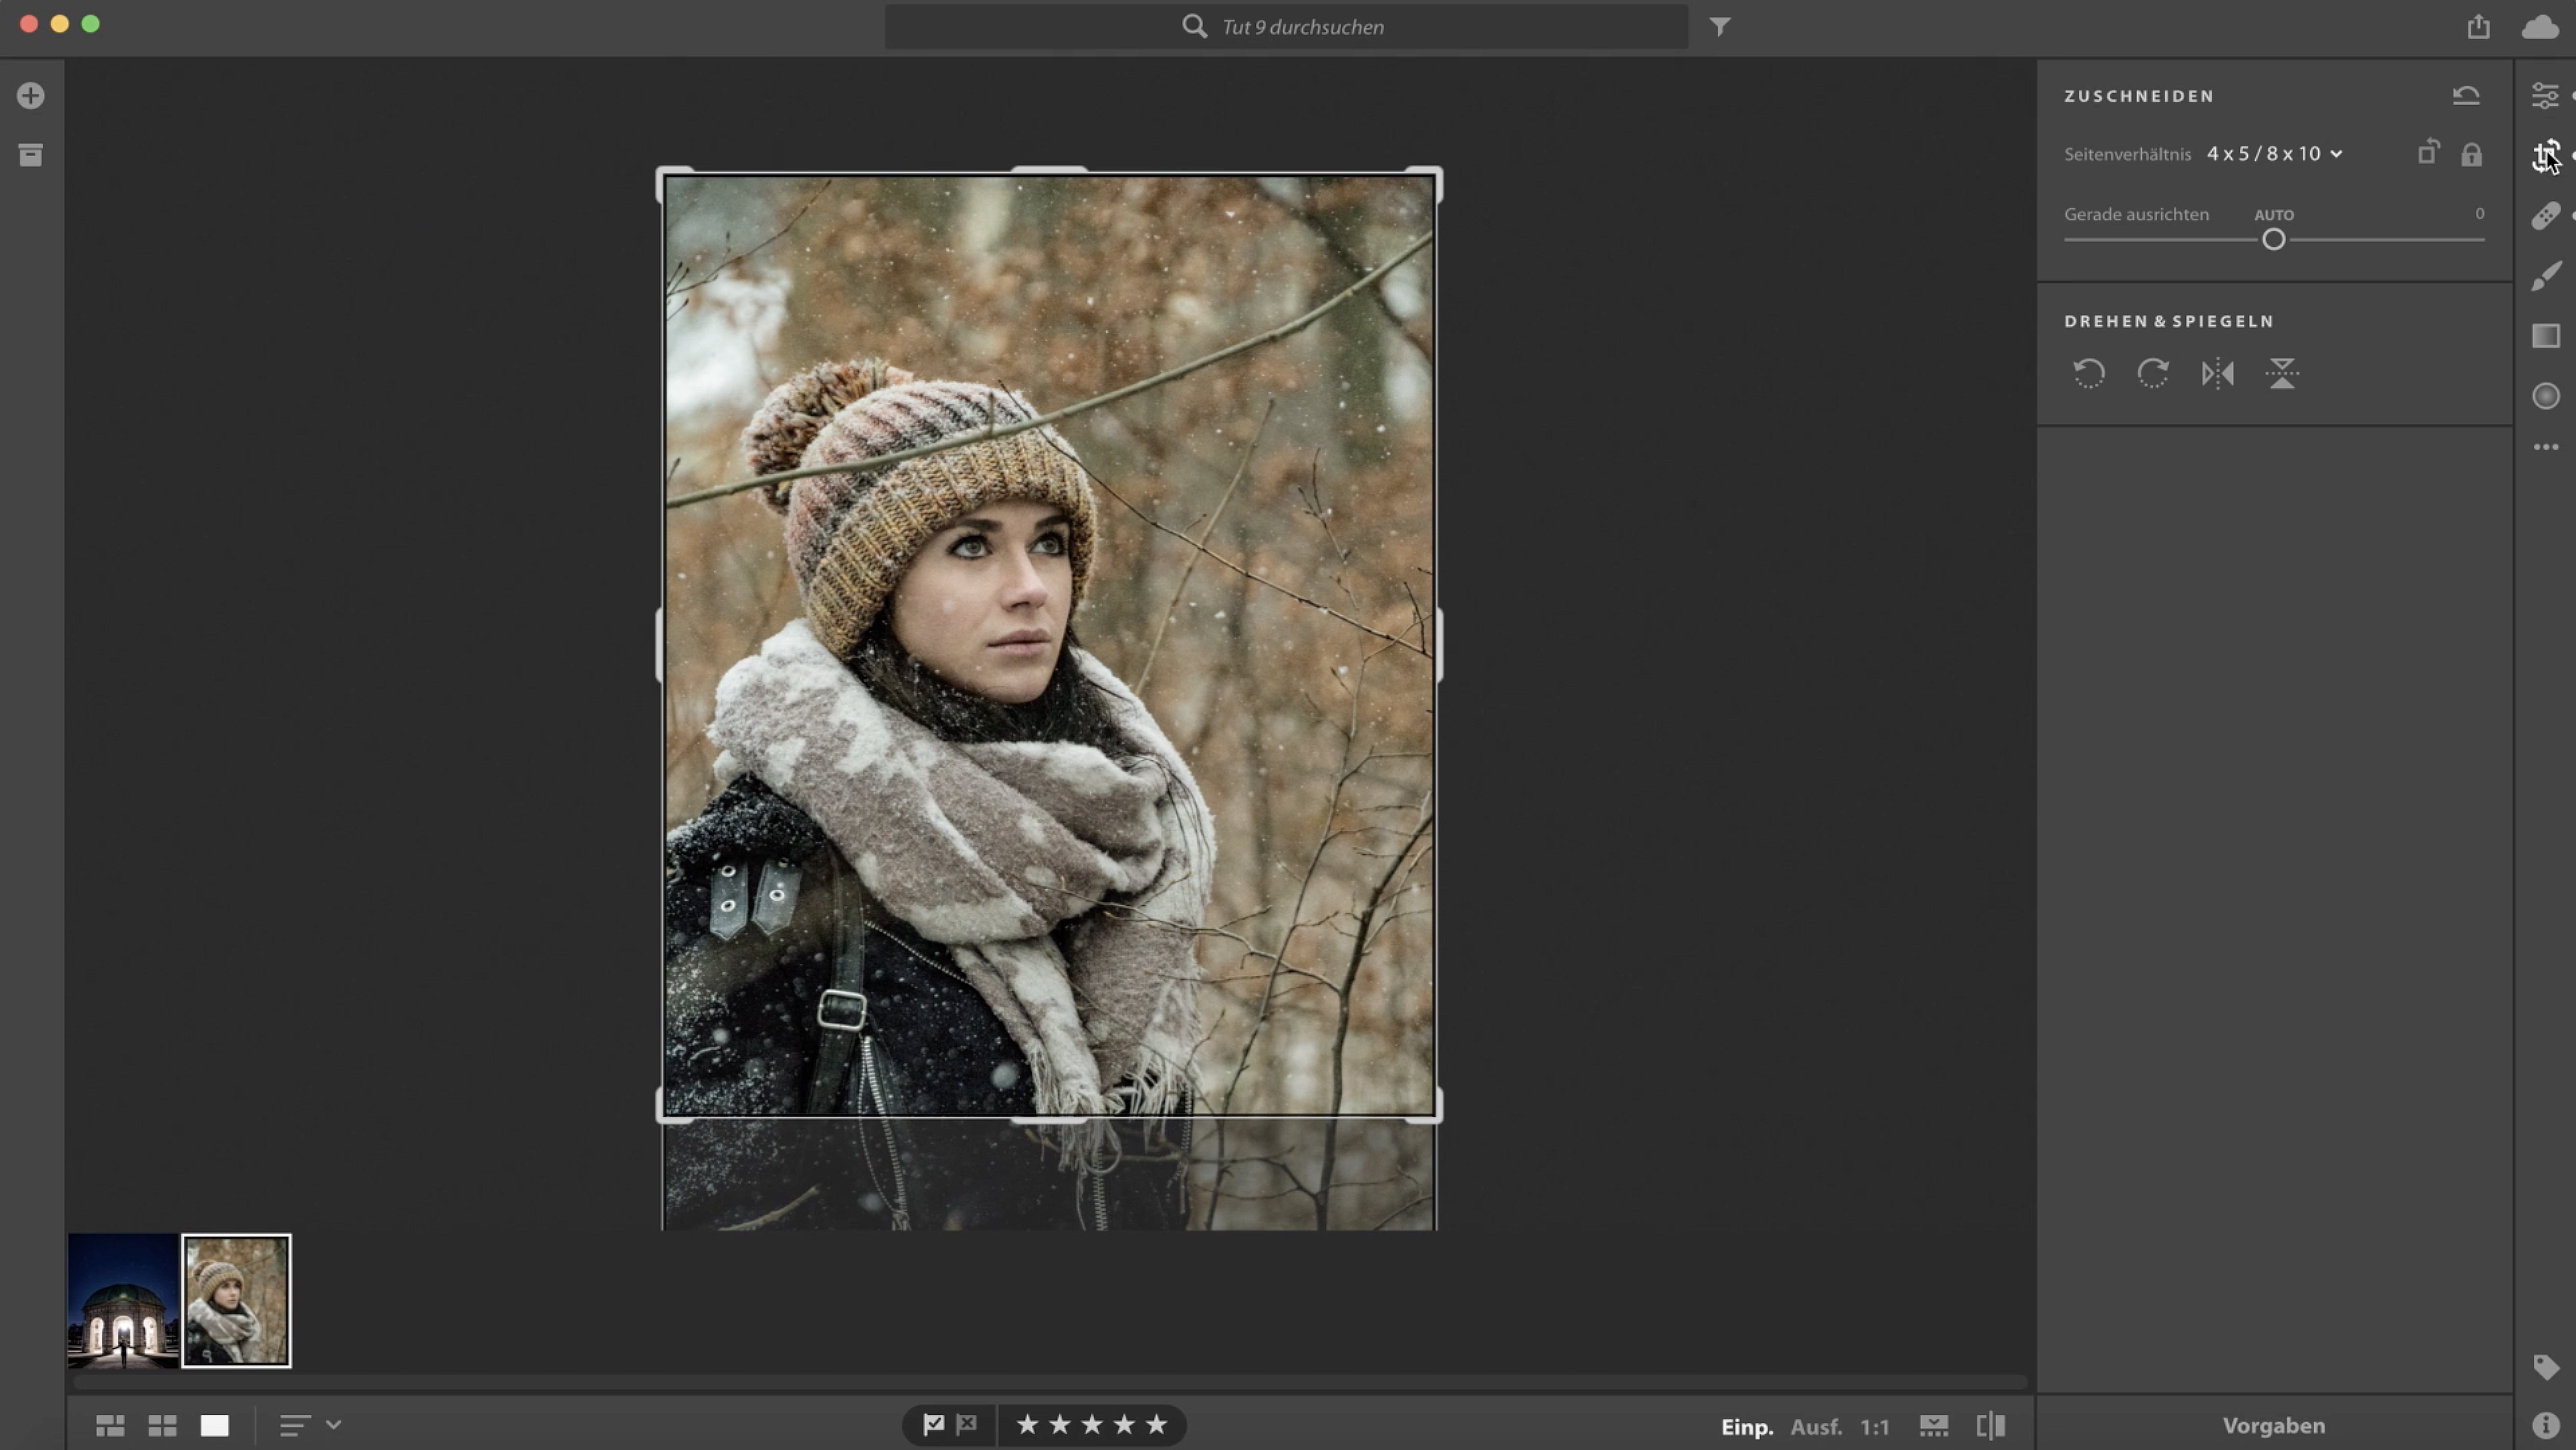Open the Seitenverhältnis 4 x 5 dropdown
The width and height of the screenshot is (2576, 1450).
click(2274, 154)
